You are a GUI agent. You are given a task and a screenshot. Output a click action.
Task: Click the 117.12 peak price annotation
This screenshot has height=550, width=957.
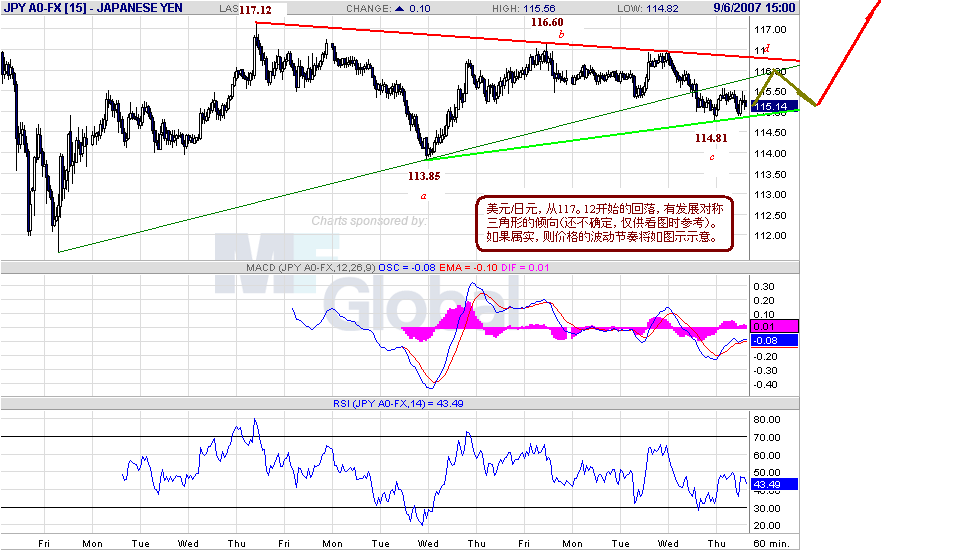[255, 10]
